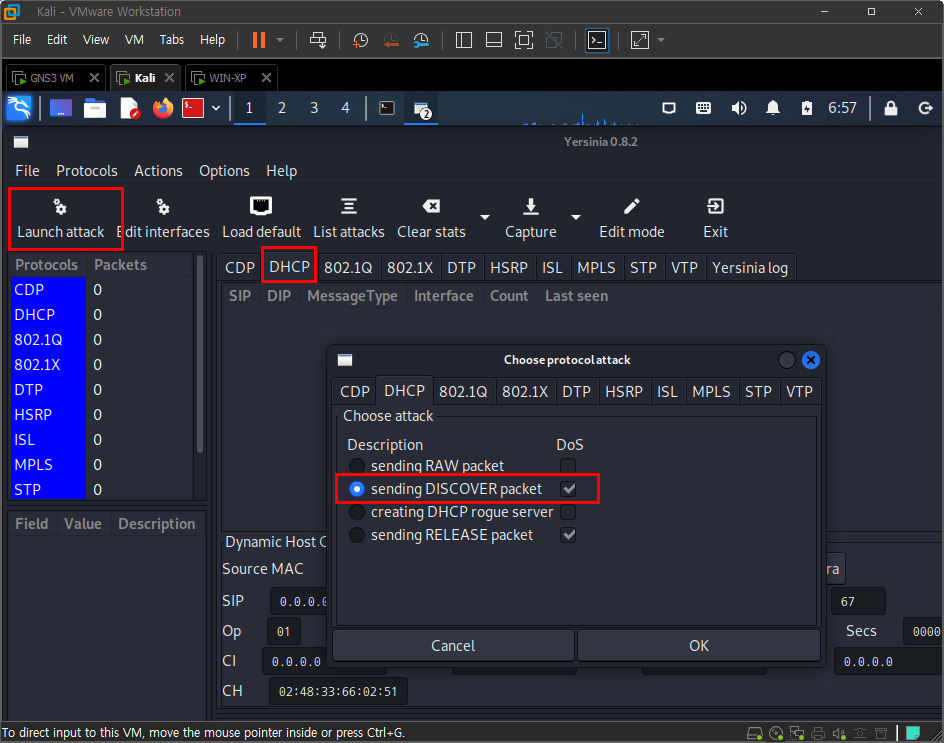Expand the Clear stats dropdown arrow
The width and height of the screenshot is (944, 743).
tap(485, 217)
